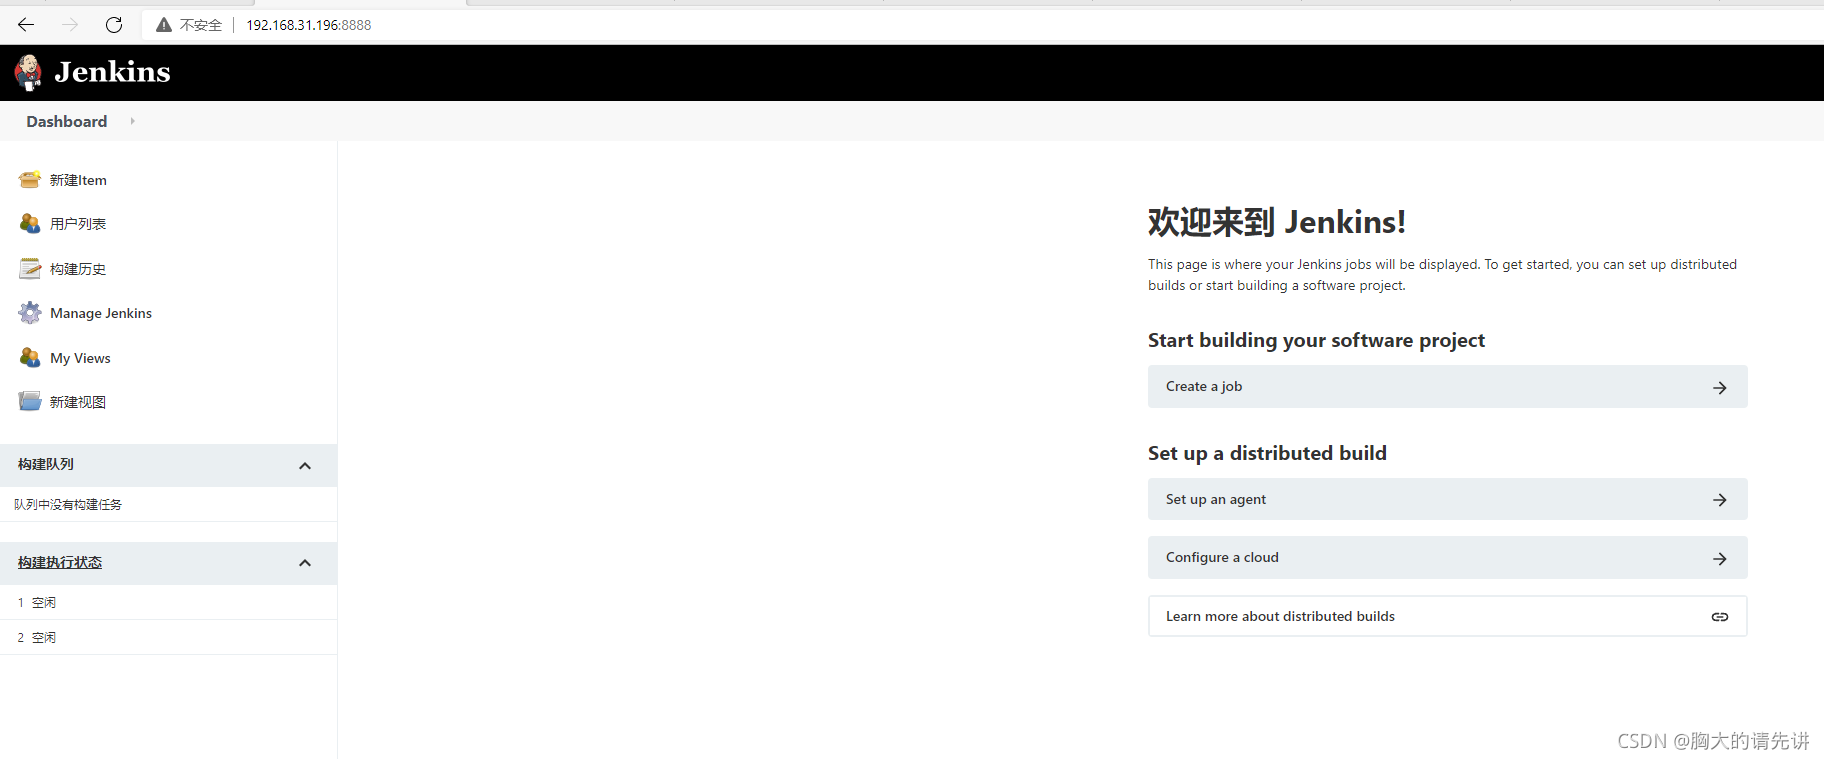Collapse the 构建执行状态 panel chevron
The height and width of the screenshot is (759, 1824).
(x=305, y=563)
